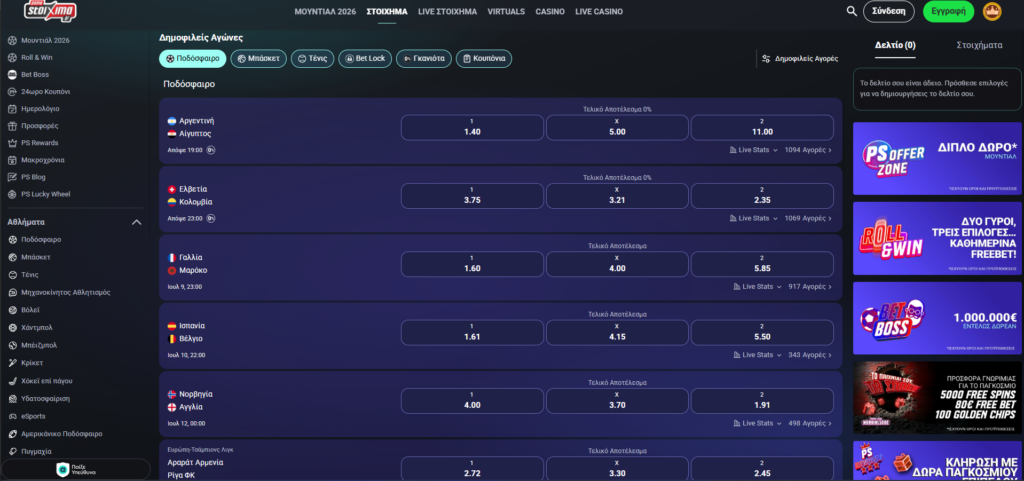
Task: Go to CASINO top menu
Action: click(x=550, y=12)
